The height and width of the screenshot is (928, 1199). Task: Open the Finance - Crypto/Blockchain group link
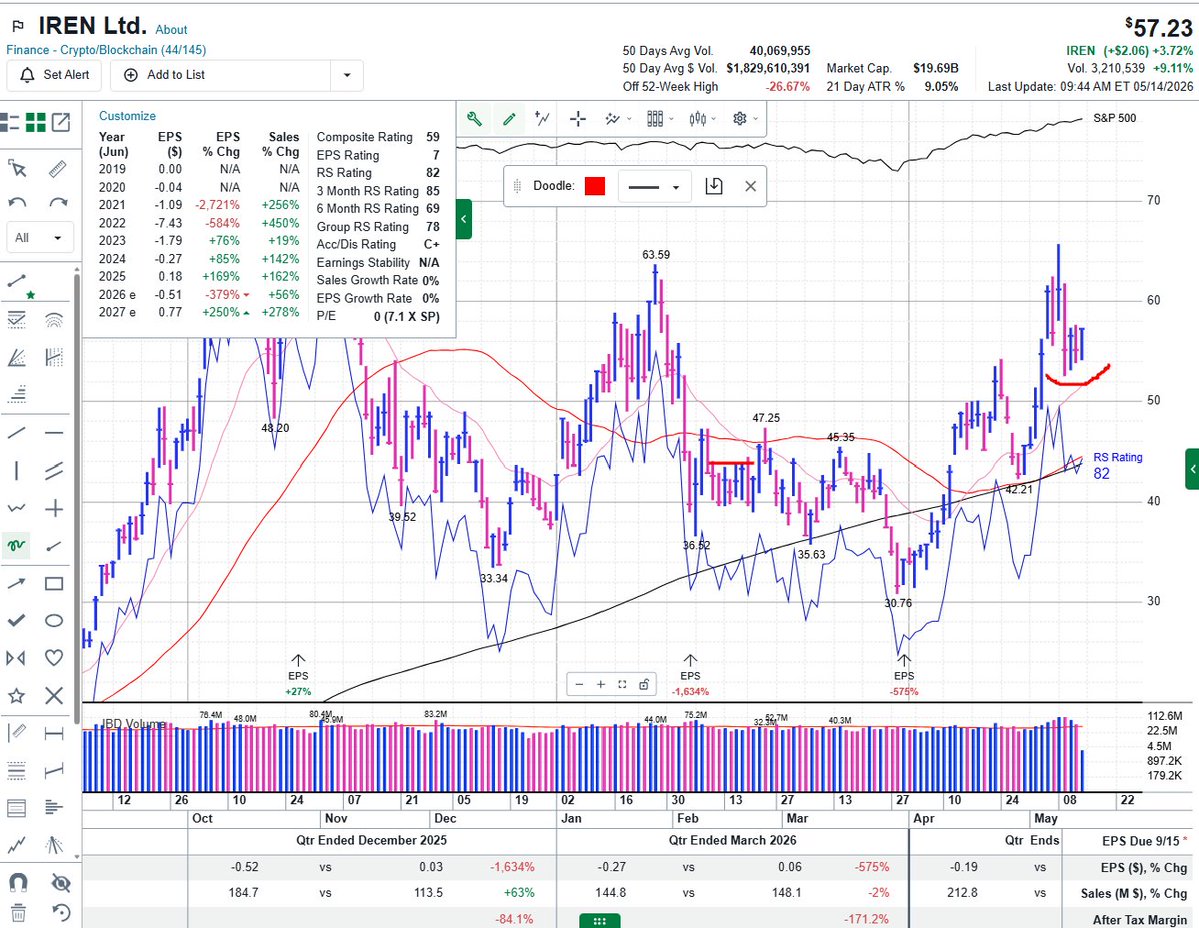pos(106,50)
